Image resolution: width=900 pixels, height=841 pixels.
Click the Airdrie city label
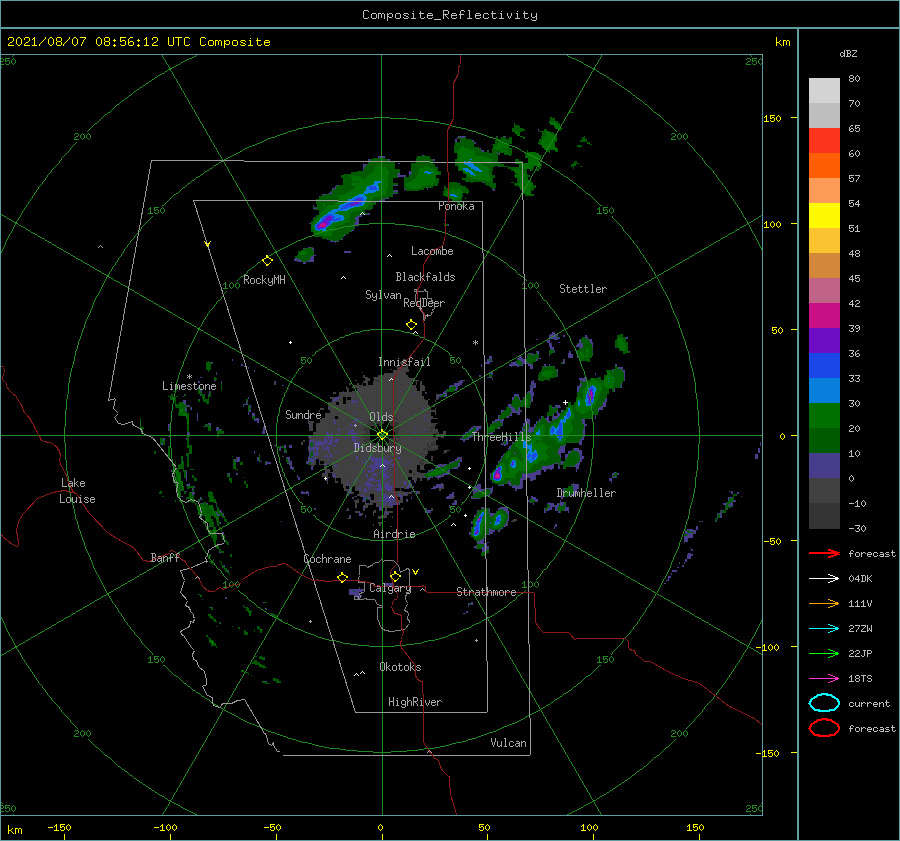[x=394, y=534]
